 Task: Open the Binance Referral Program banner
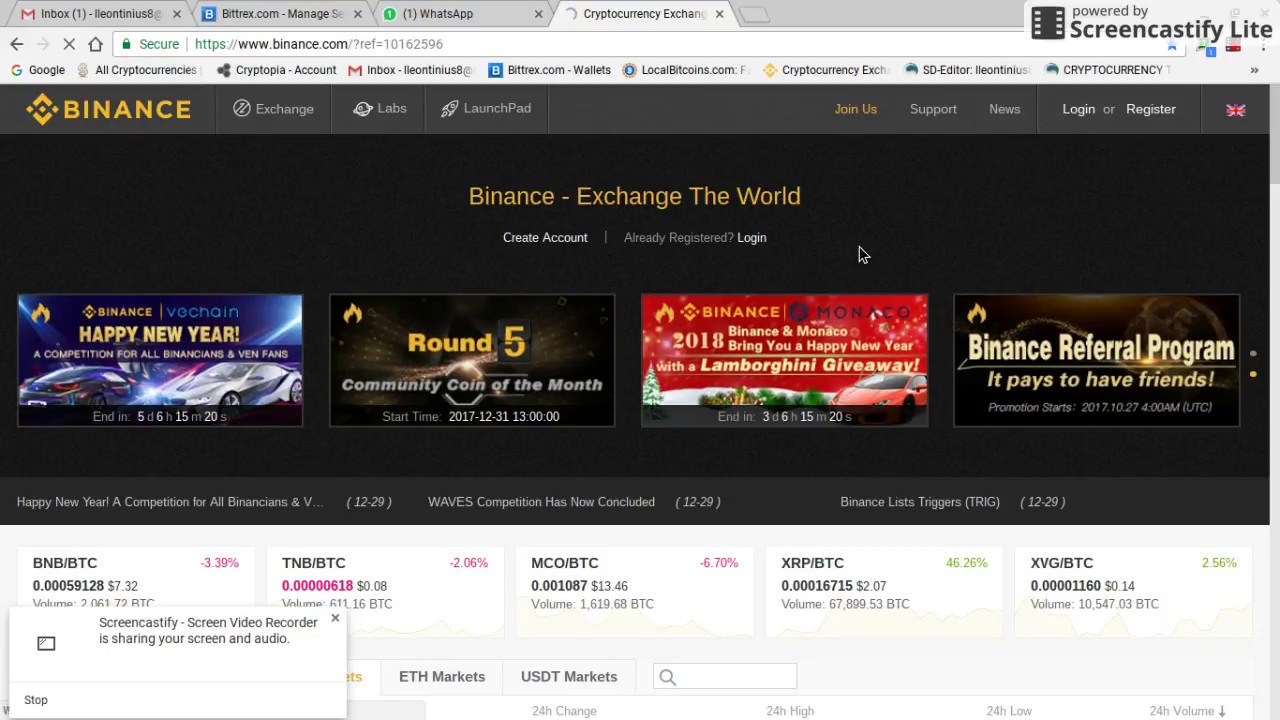click(1096, 360)
